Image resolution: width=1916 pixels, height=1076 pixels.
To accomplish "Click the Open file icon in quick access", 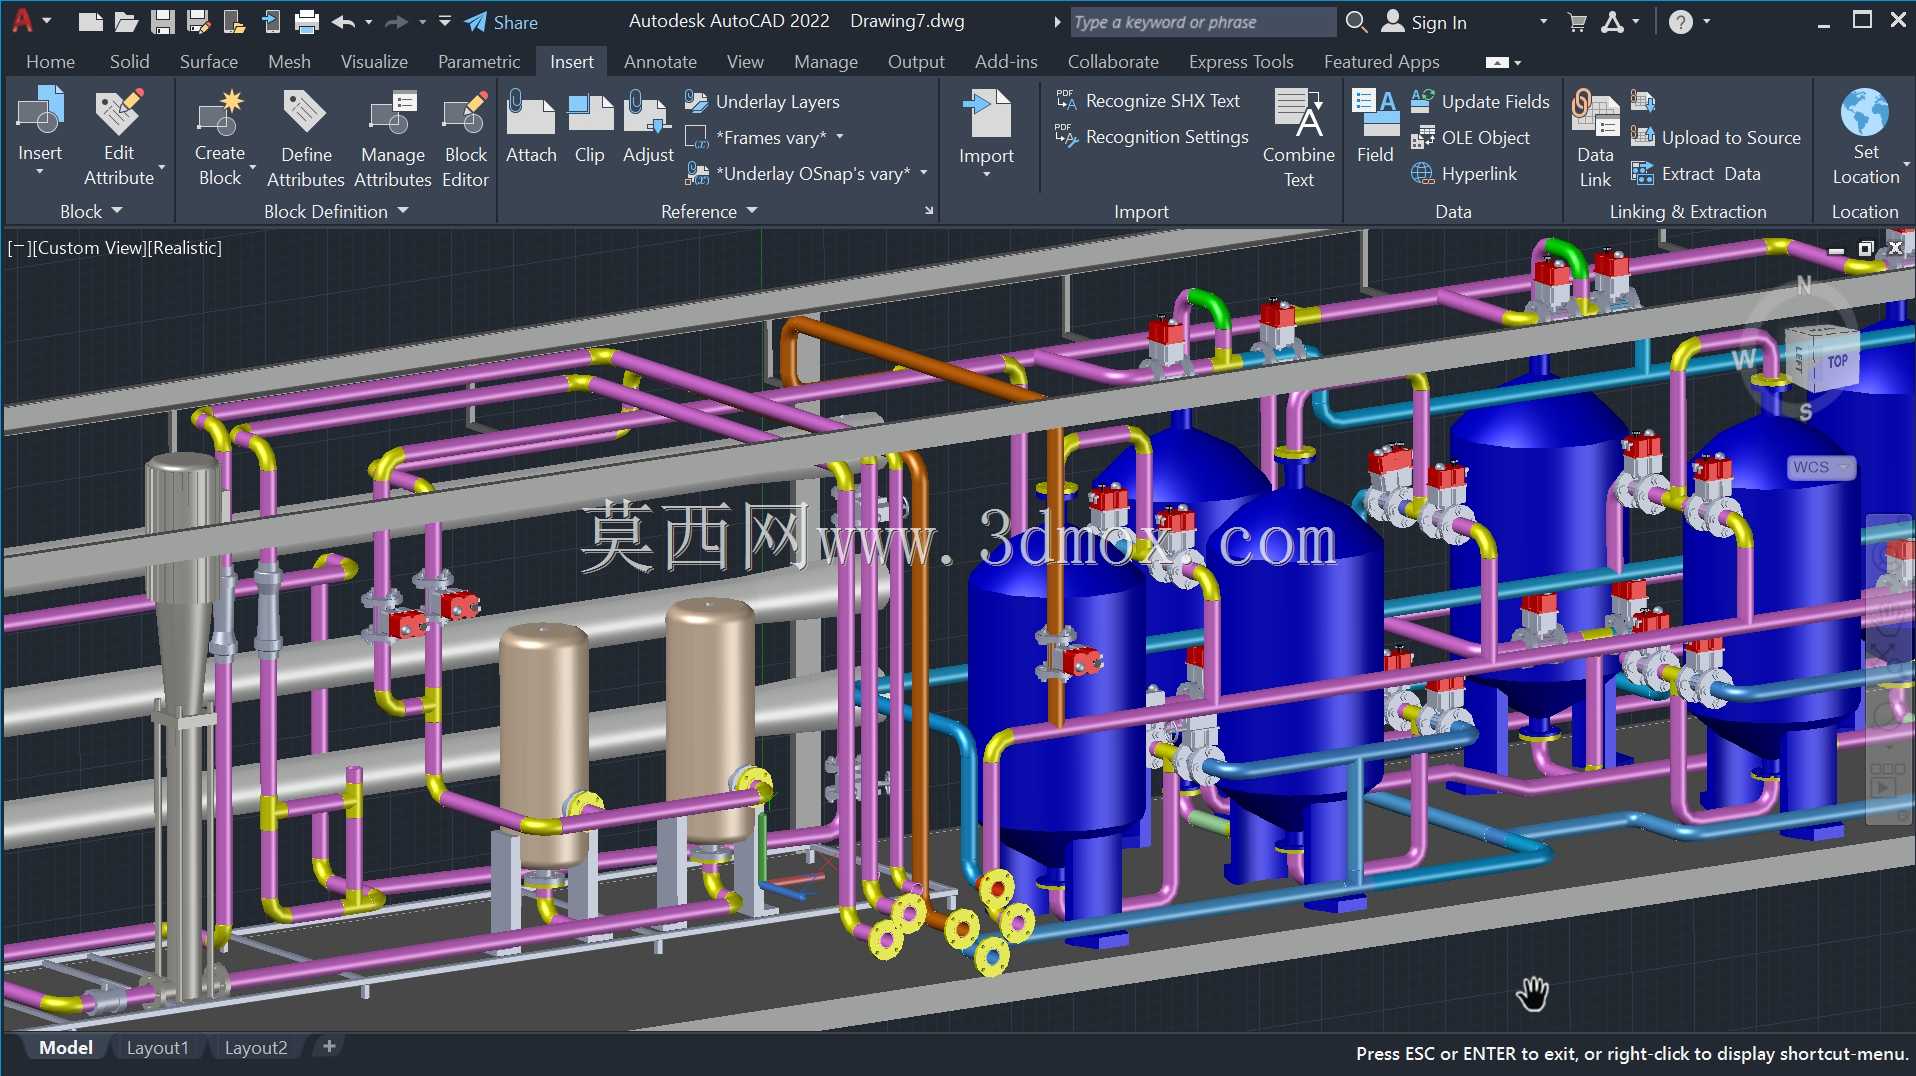I will [126, 21].
